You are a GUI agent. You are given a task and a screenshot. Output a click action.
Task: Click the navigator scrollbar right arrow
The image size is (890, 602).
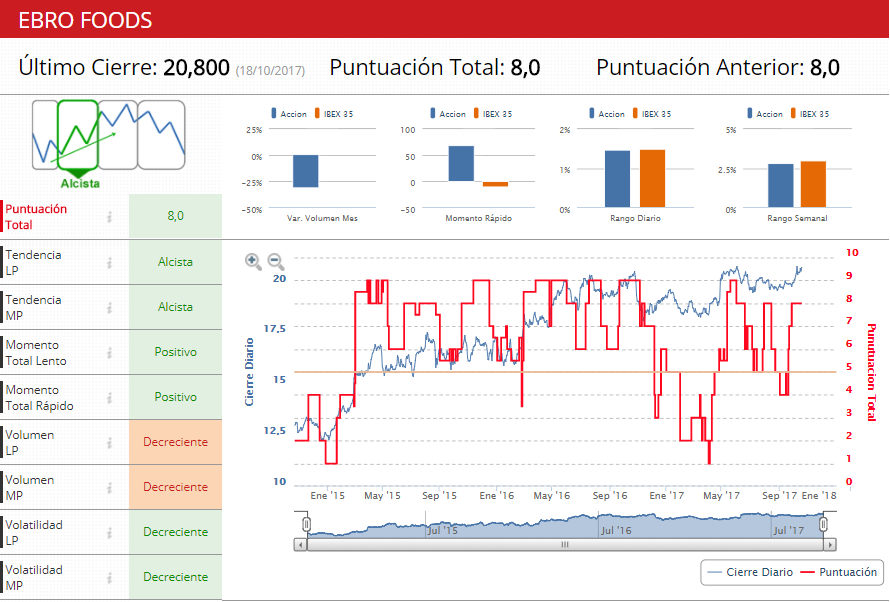point(830,545)
